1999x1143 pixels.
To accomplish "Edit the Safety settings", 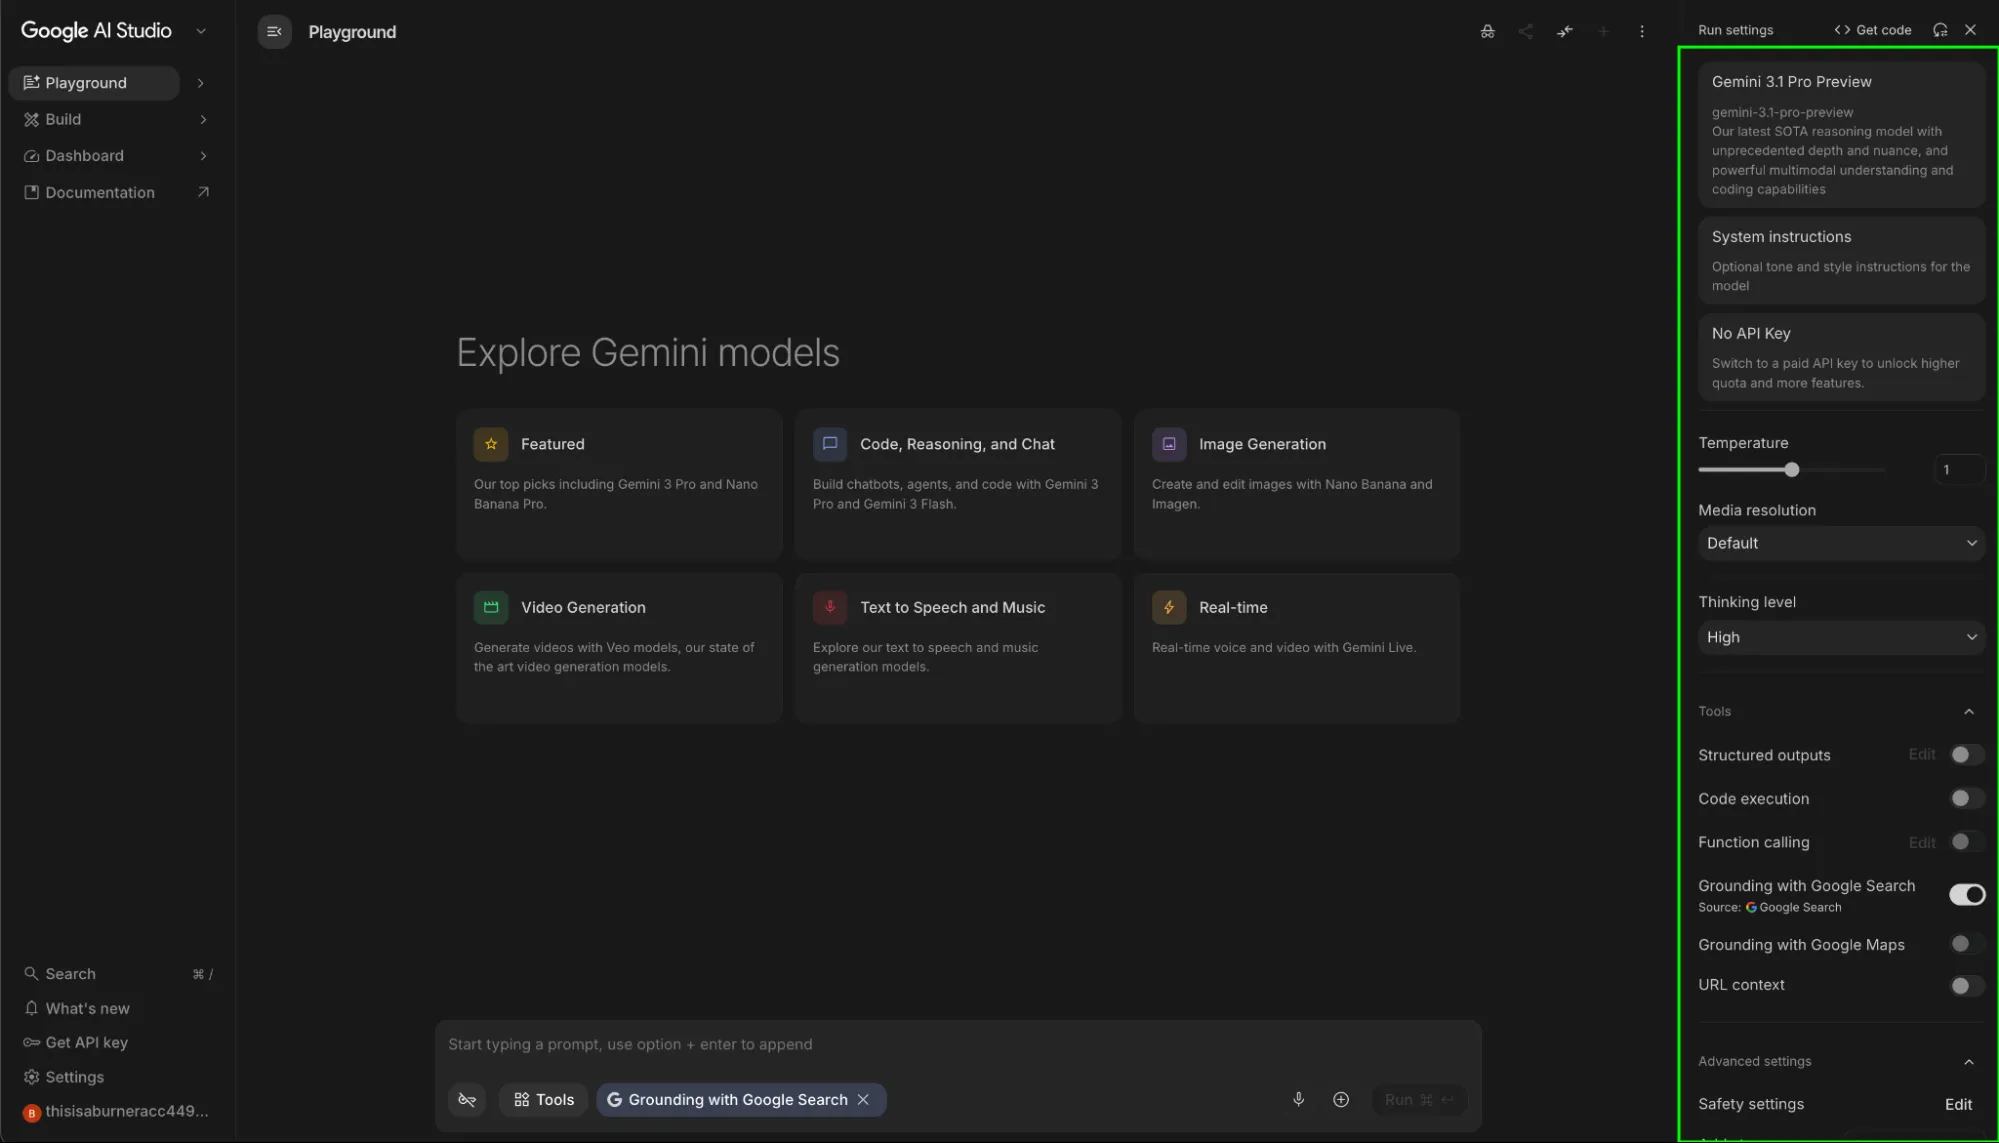I will point(1957,1104).
